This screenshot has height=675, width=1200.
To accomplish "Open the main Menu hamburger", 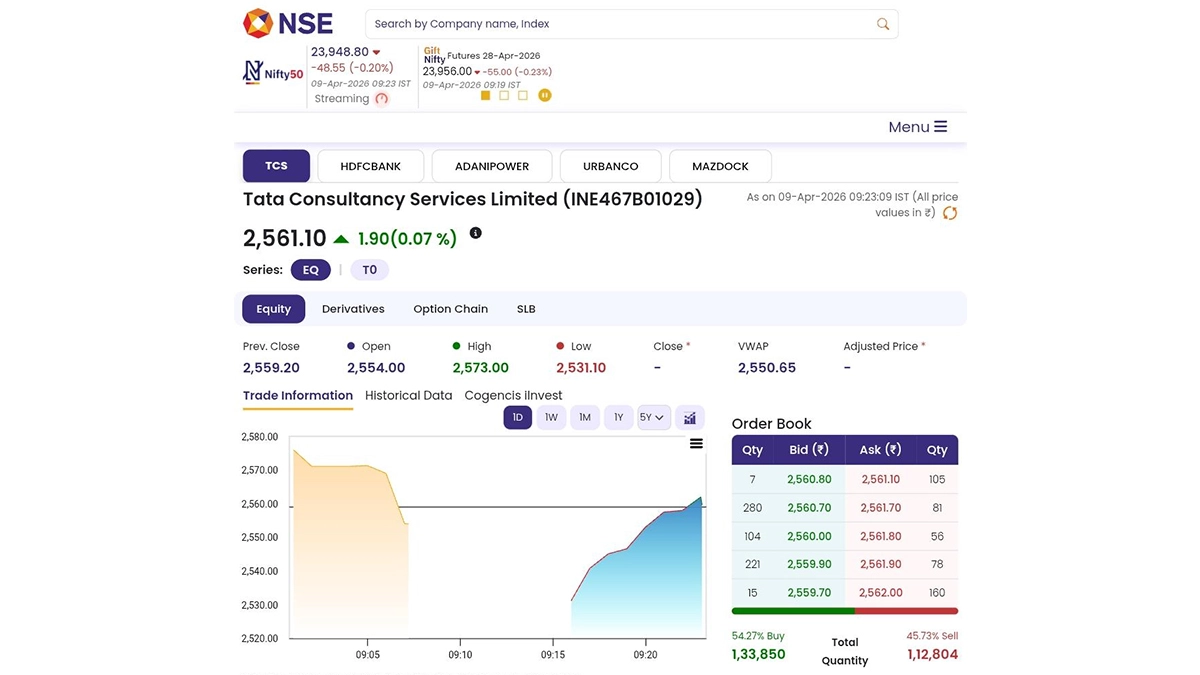I will point(917,127).
